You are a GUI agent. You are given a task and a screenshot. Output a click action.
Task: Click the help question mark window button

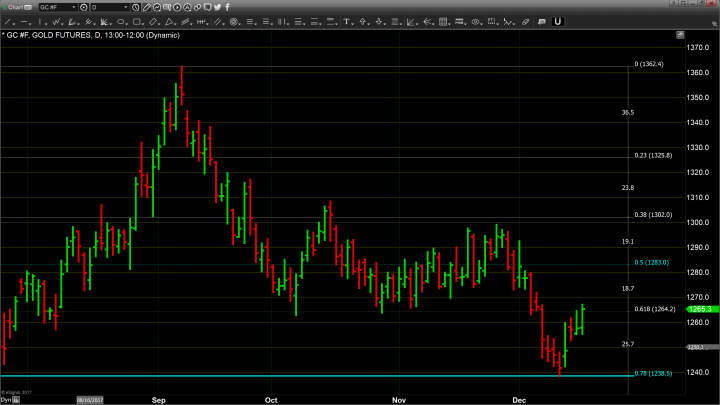pyautogui.click(x=673, y=3)
